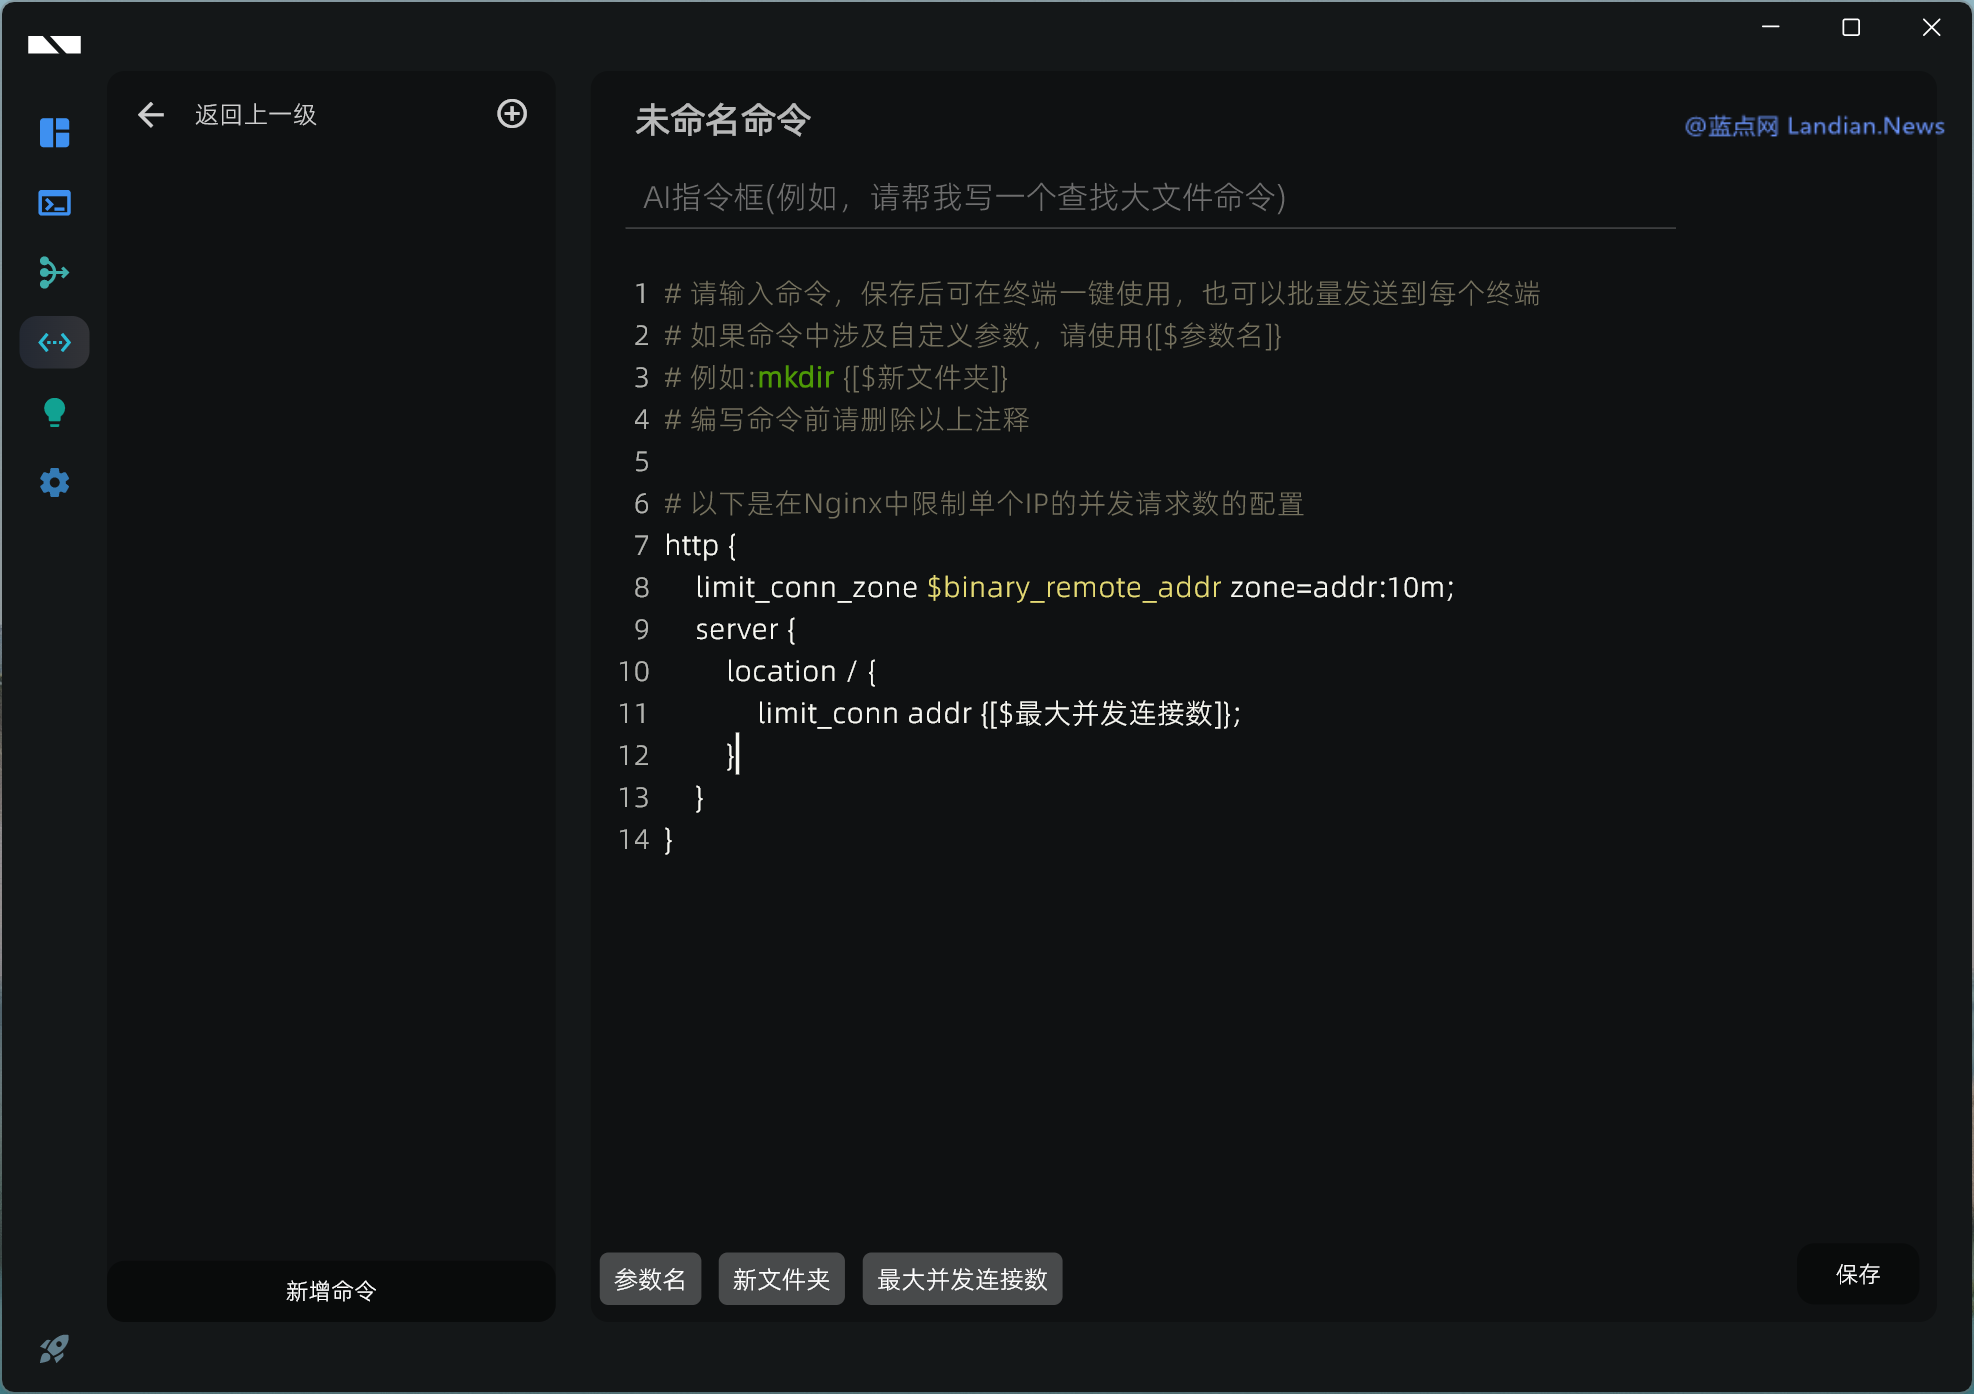The height and width of the screenshot is (1394, 1974).
Task: Click the 未命名命令 title field
Action: [723, 120]
